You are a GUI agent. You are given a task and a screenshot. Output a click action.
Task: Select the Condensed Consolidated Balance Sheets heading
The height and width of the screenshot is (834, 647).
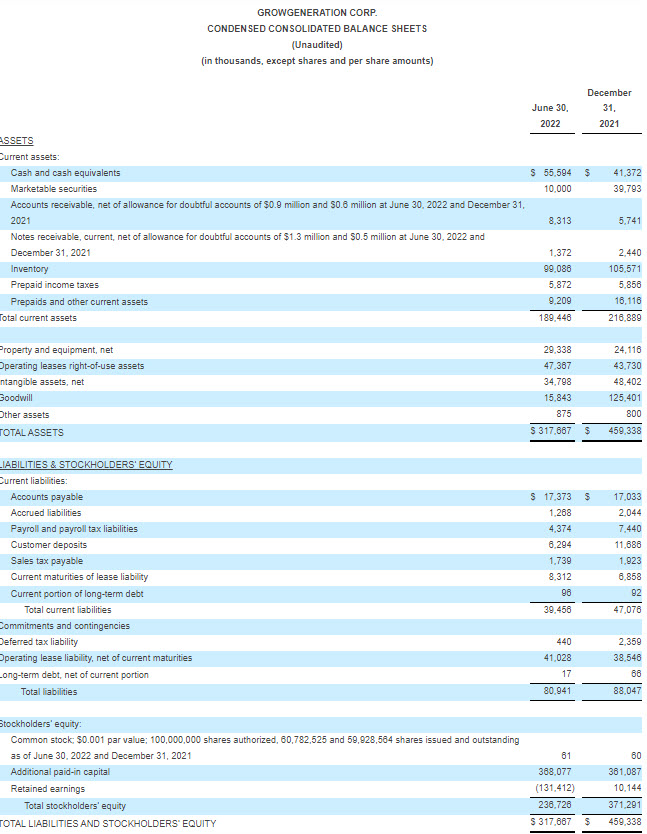tap(317, 28)
